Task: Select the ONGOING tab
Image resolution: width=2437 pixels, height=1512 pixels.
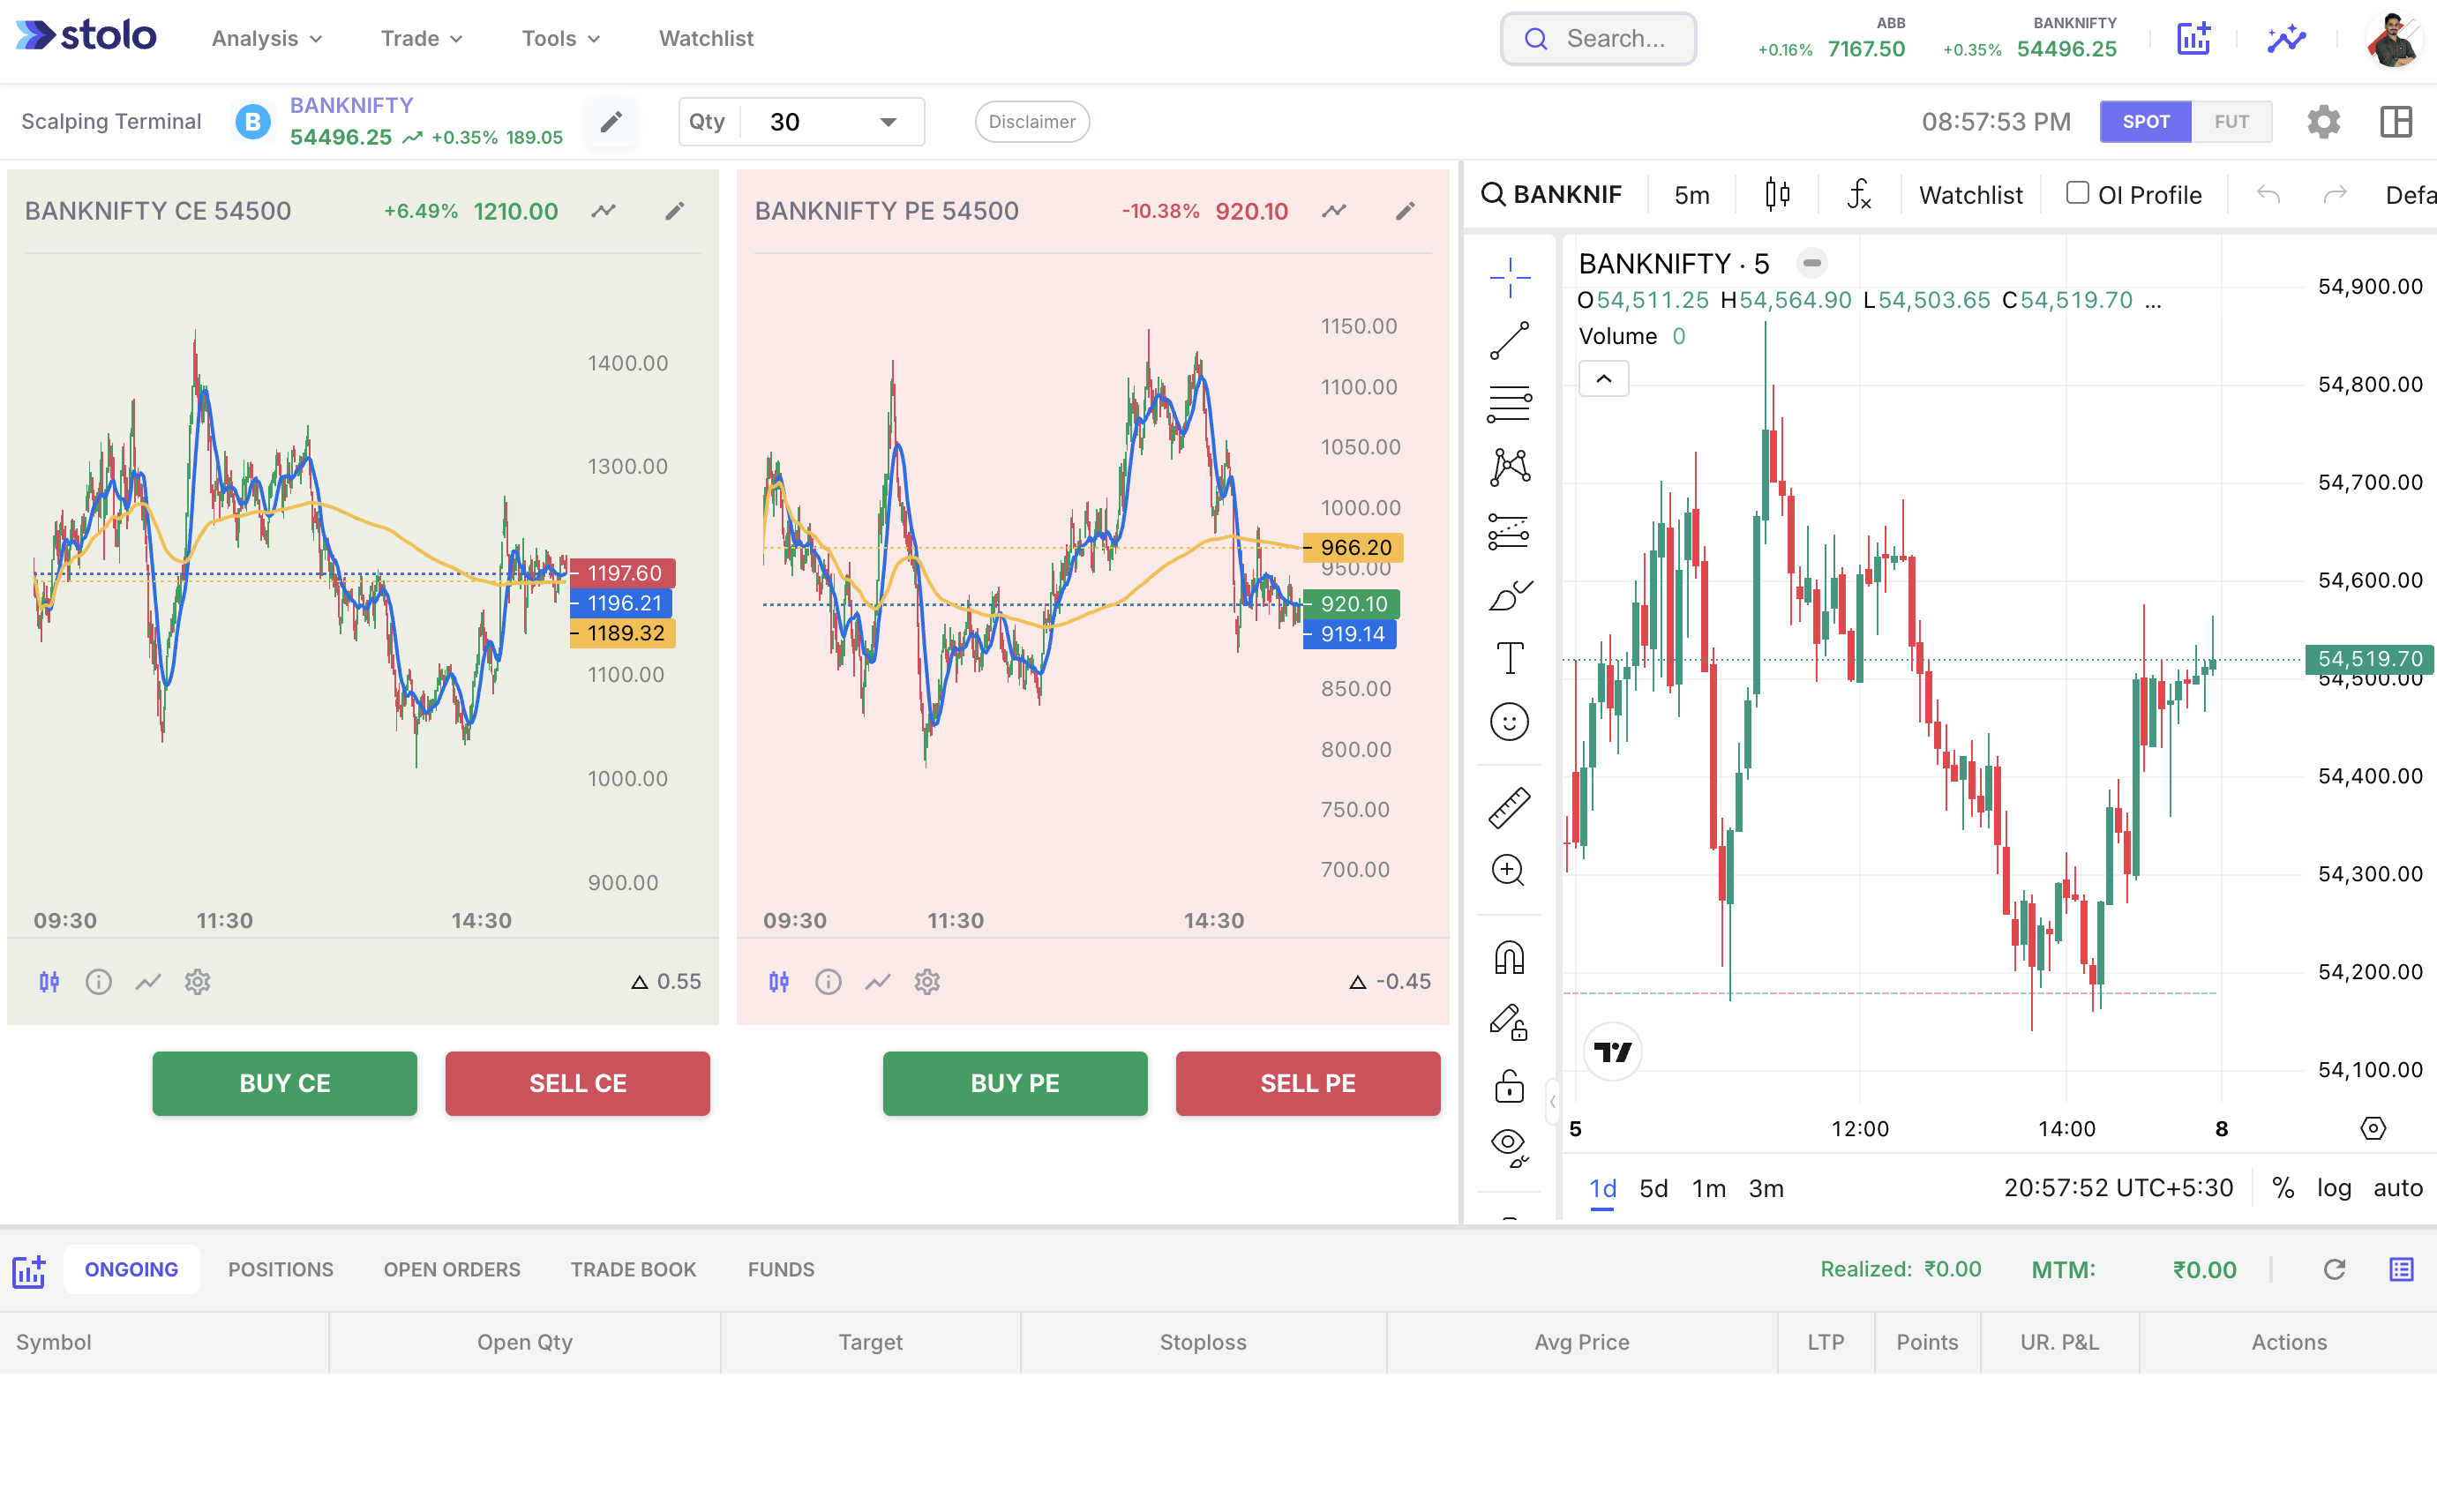Action: [131, 1270]
